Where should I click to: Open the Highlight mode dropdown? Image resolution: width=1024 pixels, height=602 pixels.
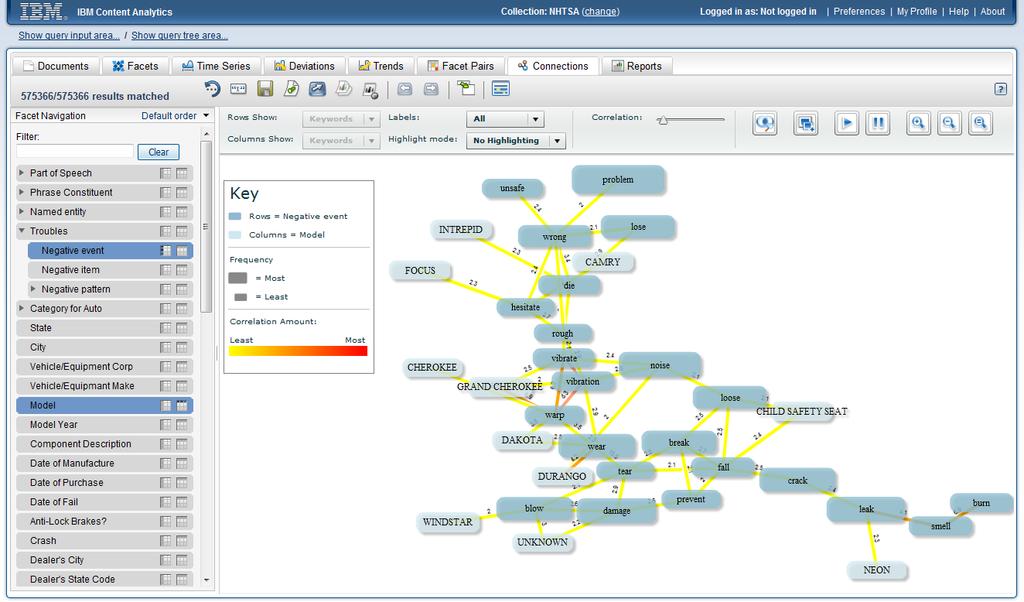516,140
